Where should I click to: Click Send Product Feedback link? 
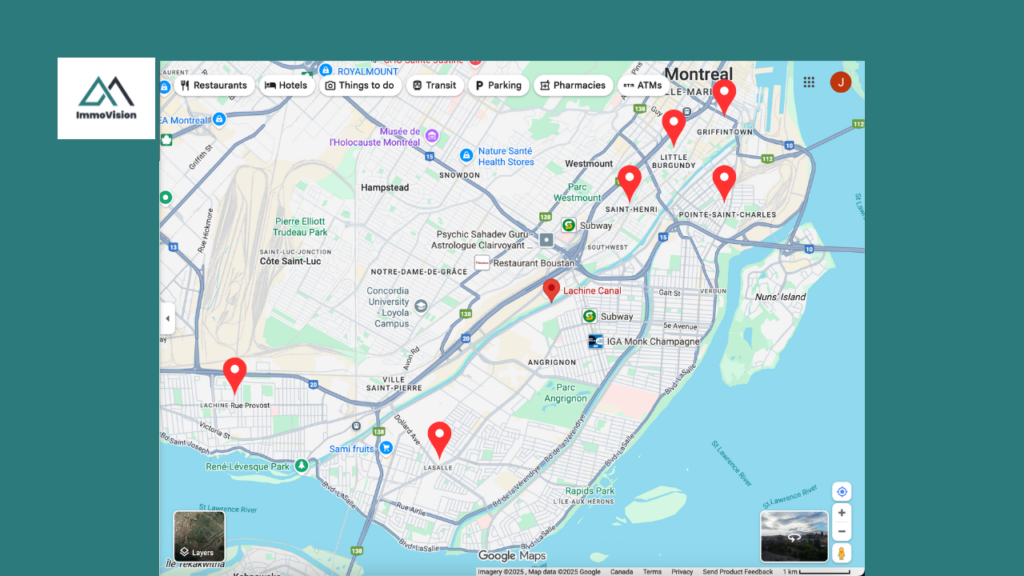pos(738,572)
